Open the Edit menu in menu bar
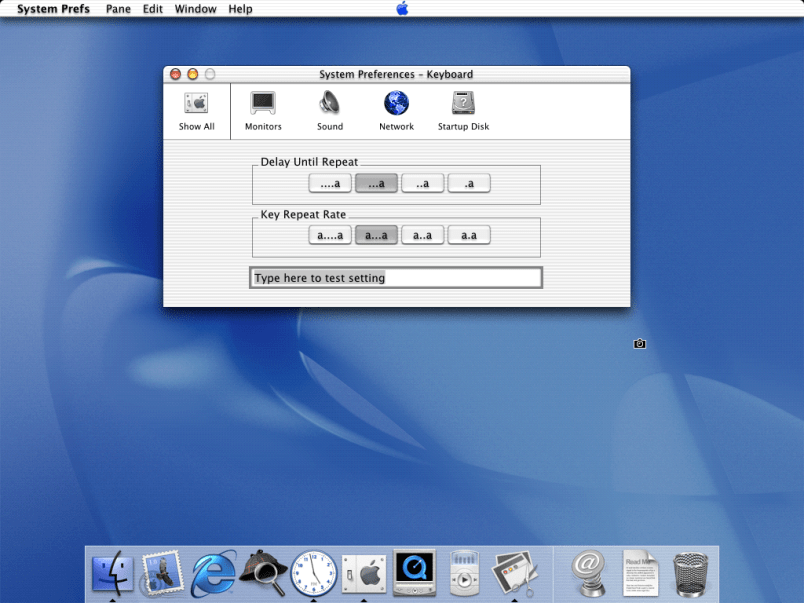 152,9
